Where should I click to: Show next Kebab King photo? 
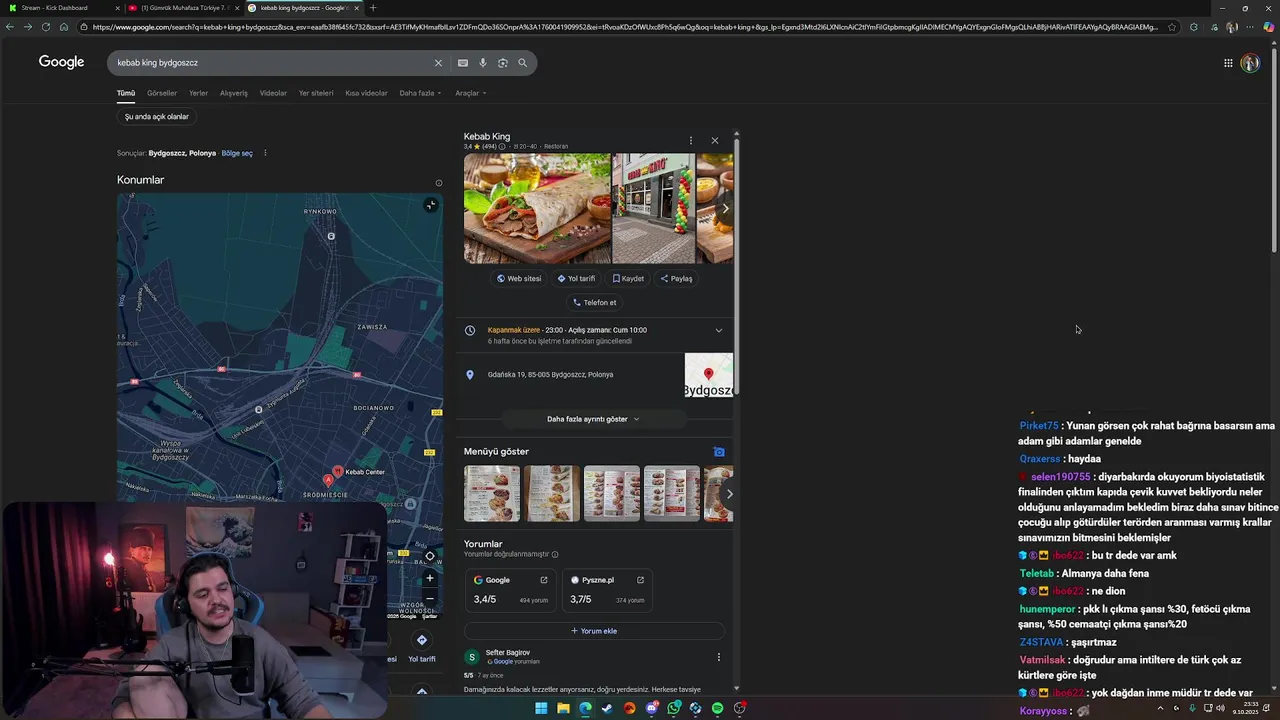click(725, 208)
